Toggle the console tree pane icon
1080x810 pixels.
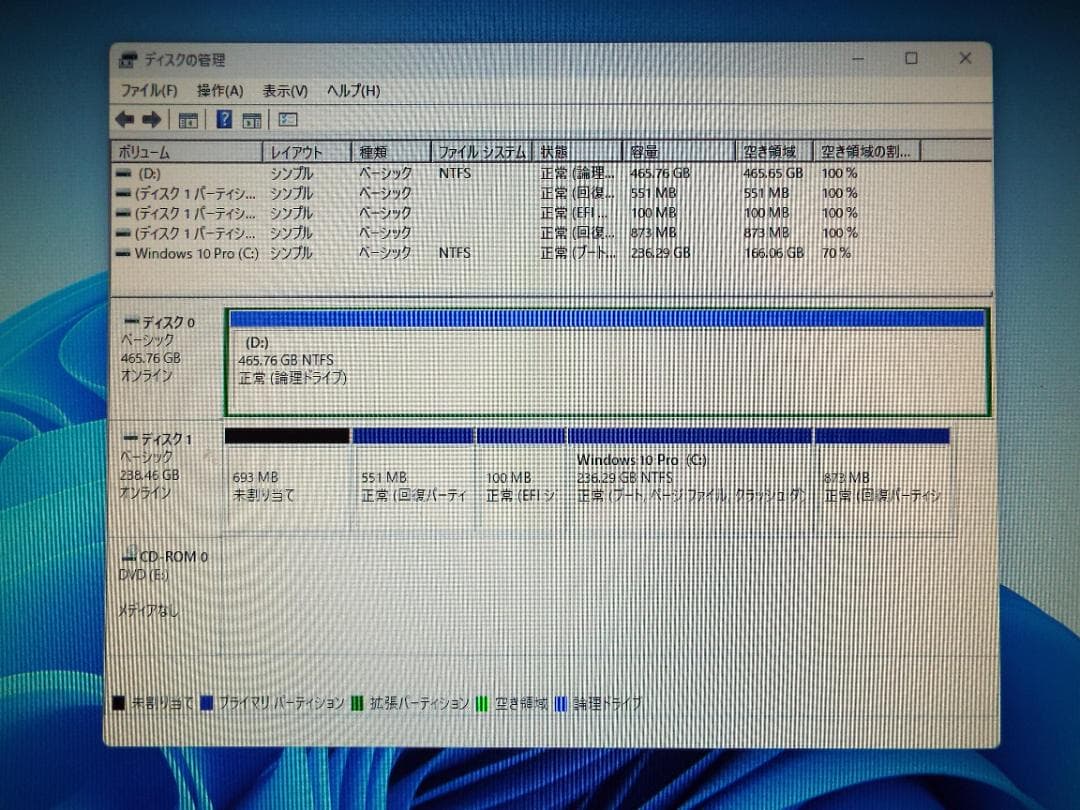187,119
